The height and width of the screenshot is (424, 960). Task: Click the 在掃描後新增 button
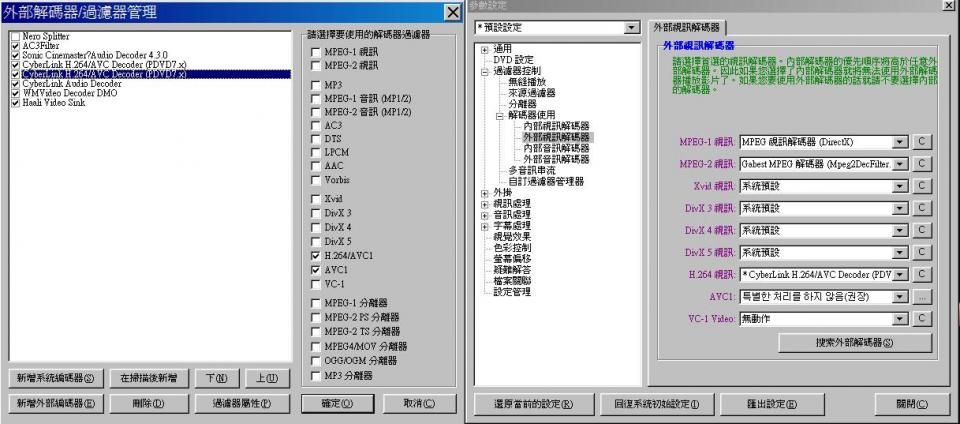(x=149, y=378)
